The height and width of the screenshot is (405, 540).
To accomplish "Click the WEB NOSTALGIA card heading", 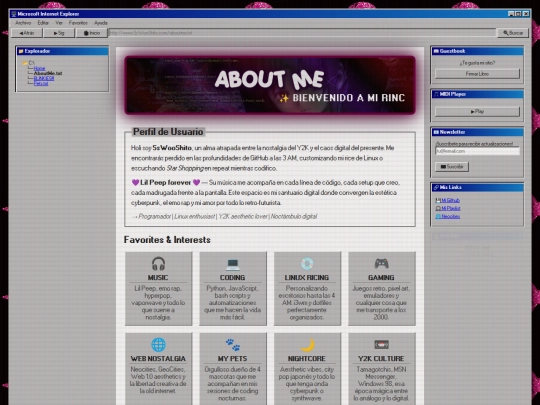I will pyautogui.click(x=158, y=359).
